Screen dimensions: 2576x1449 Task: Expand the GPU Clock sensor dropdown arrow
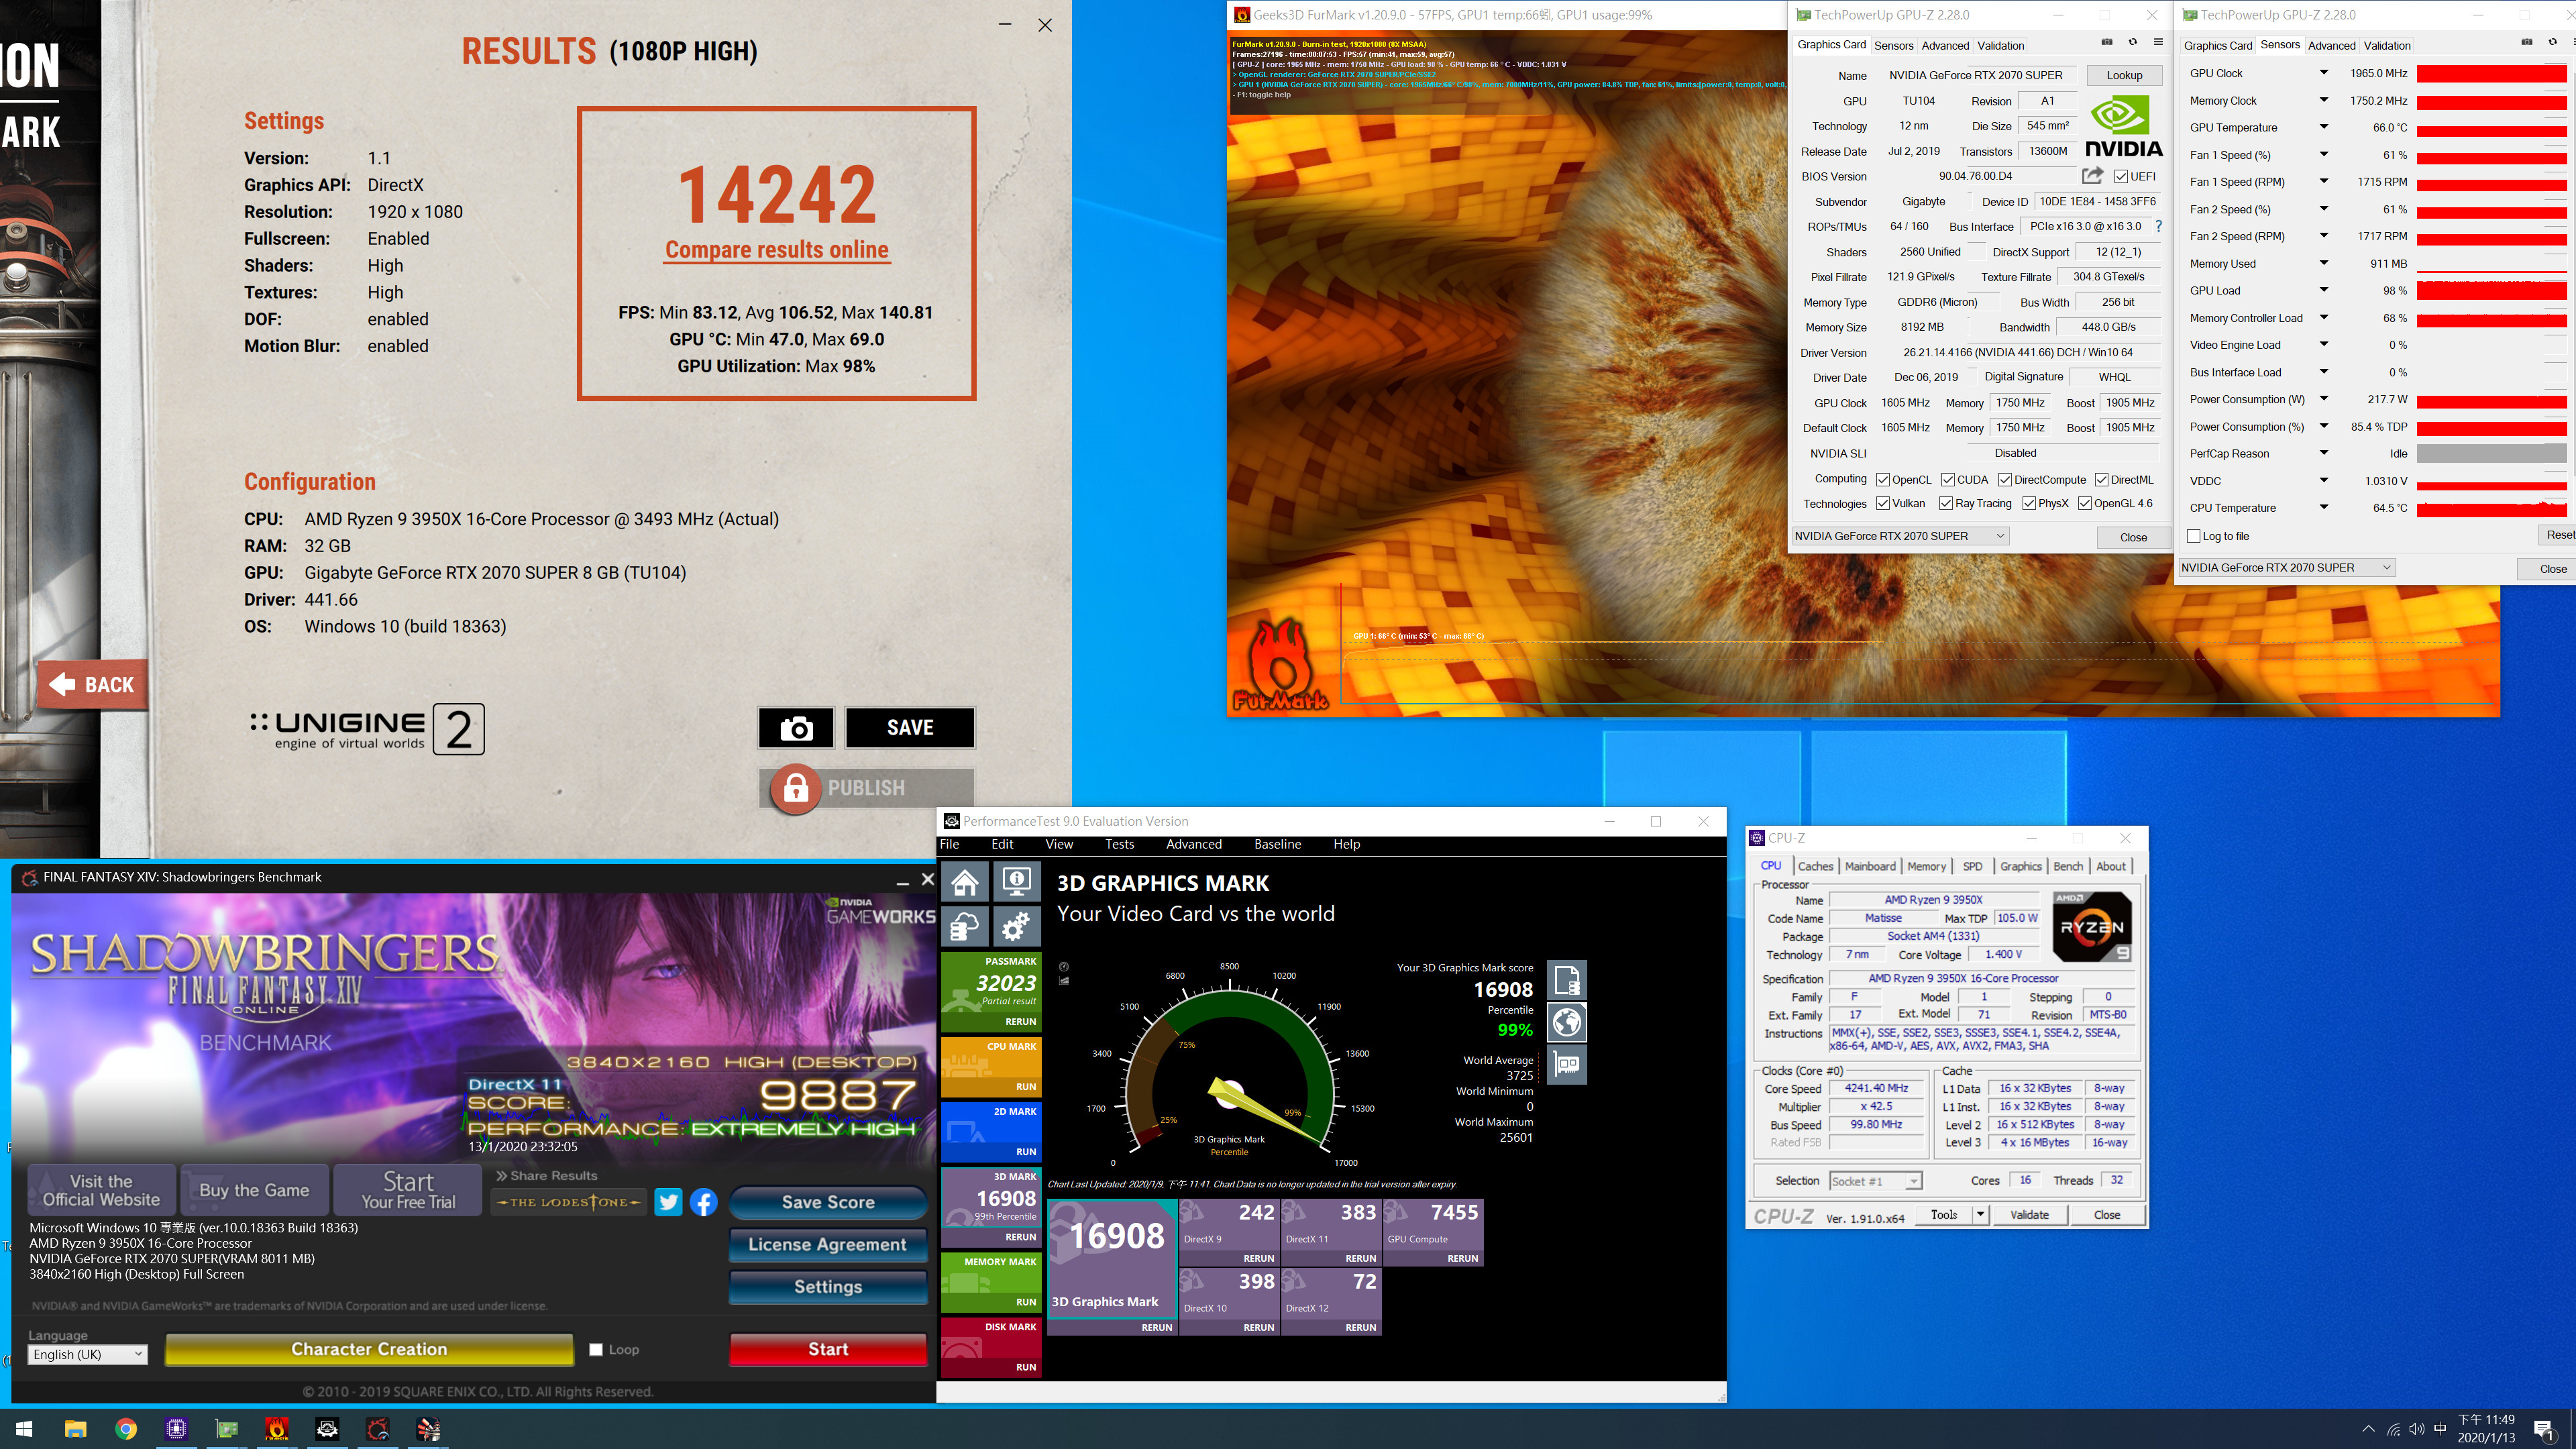point(2324,73)
